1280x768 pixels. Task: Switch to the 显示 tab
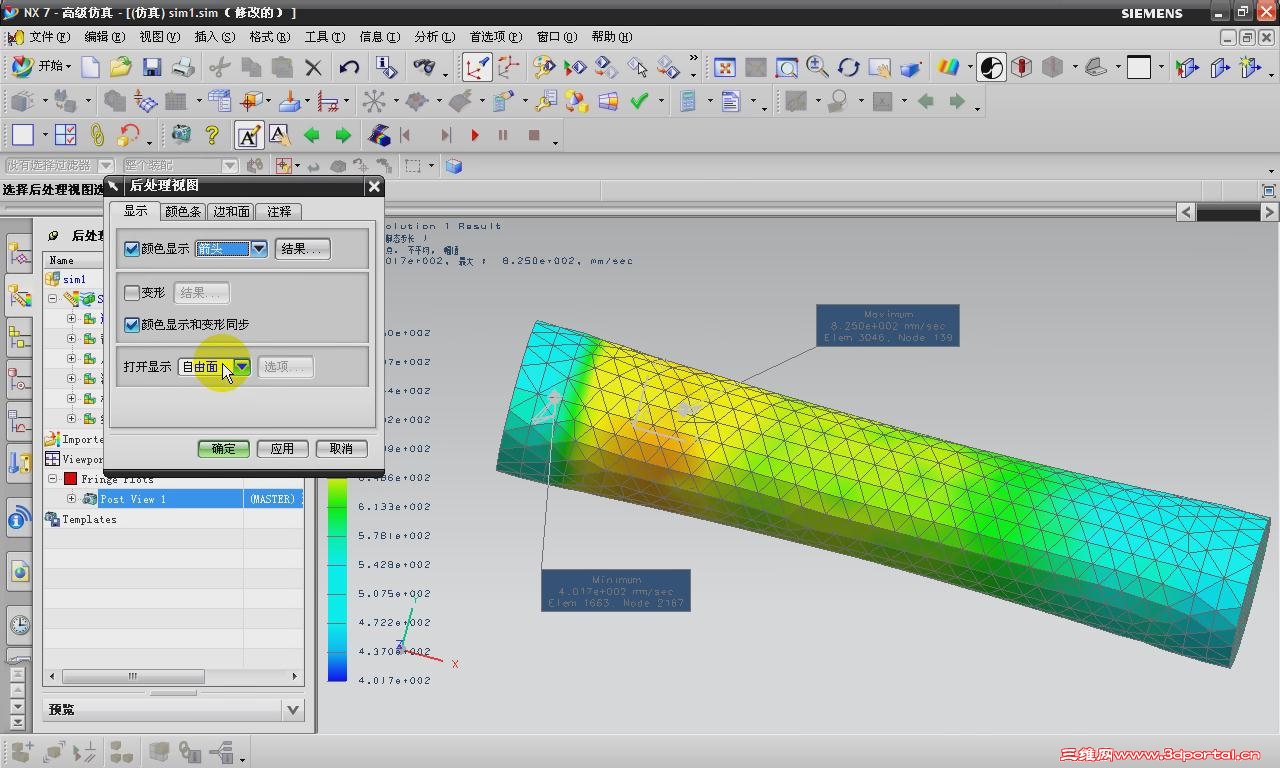(x=135, y=211)
